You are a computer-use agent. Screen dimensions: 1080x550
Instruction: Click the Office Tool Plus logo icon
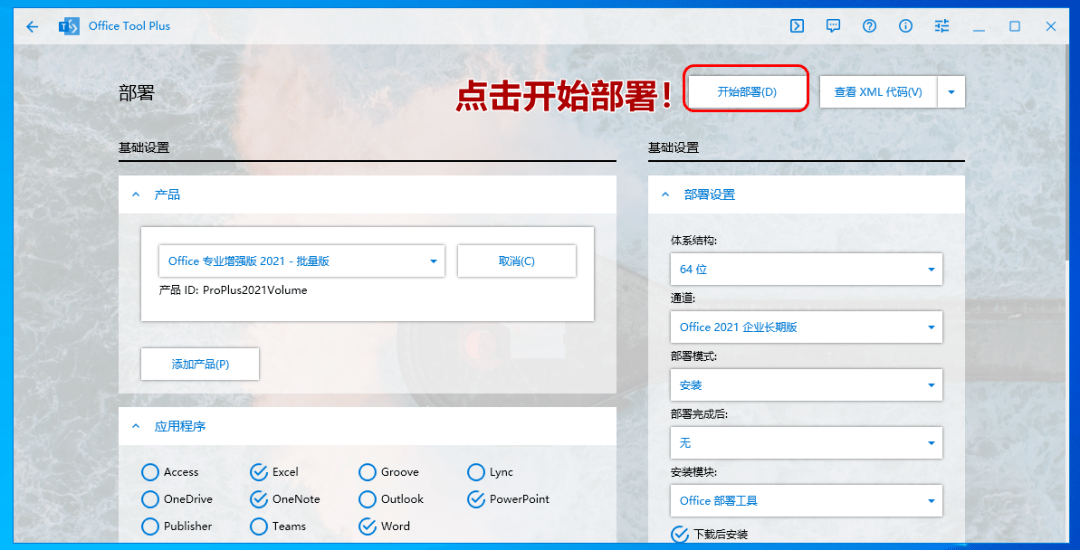tap(69, 26)
